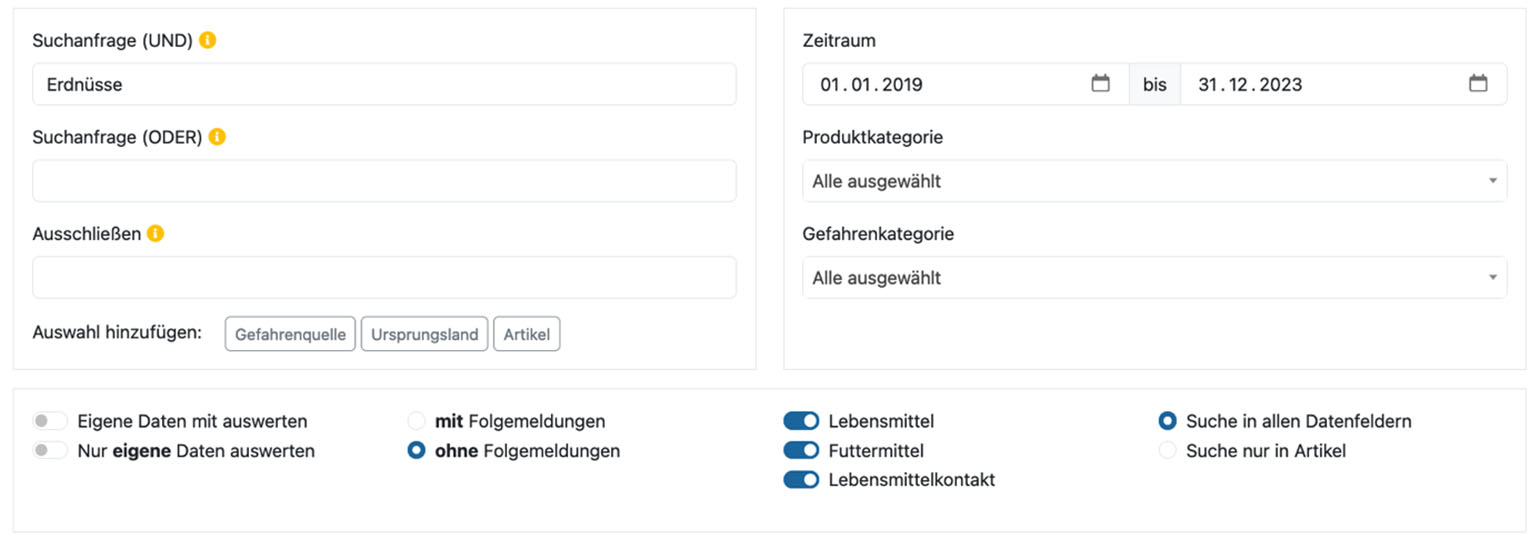
Task: Add Gefahrenquelle selection
Action: [290, 335]
